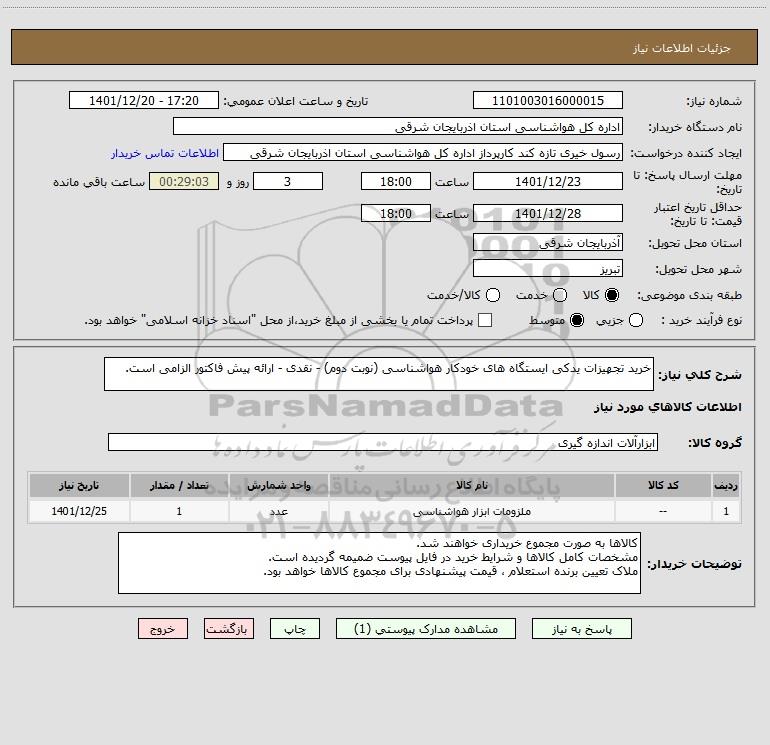Click the بازگشت back button
Image resolution: width=770 pixels, height=745 pixels.
pos(229,629)
